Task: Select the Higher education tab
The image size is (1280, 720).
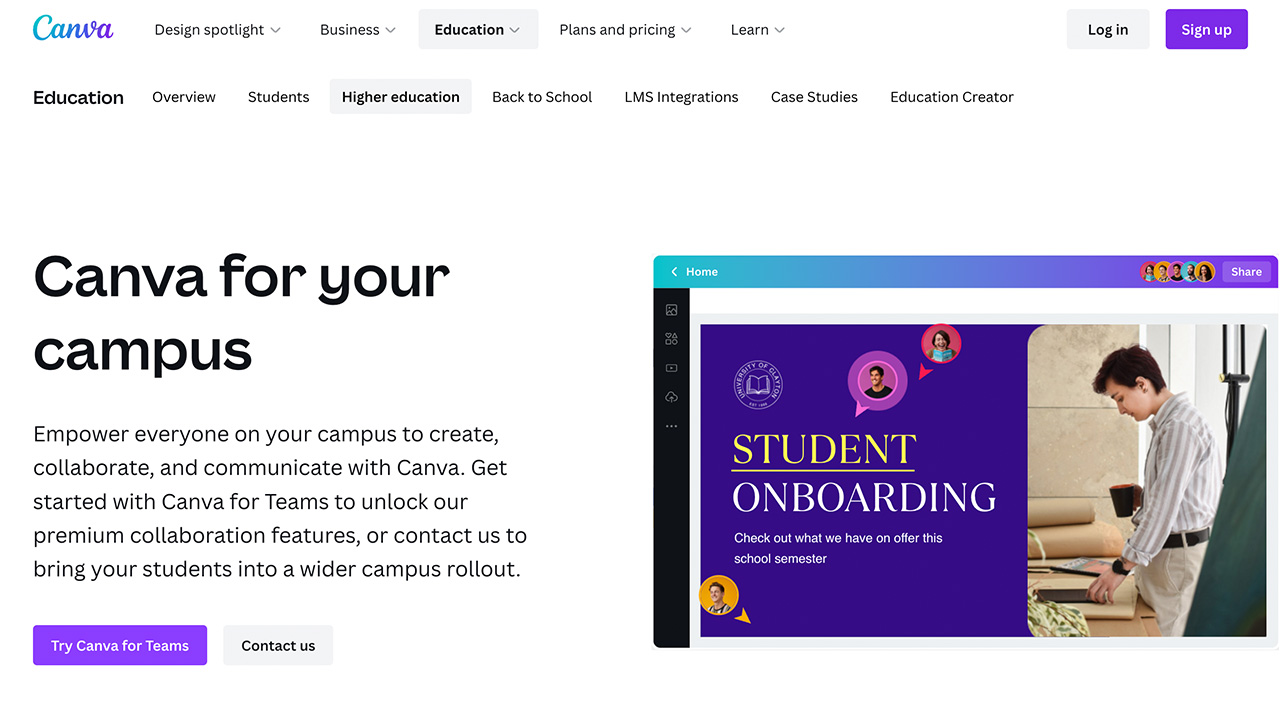Action: click(x=401, y=97)
